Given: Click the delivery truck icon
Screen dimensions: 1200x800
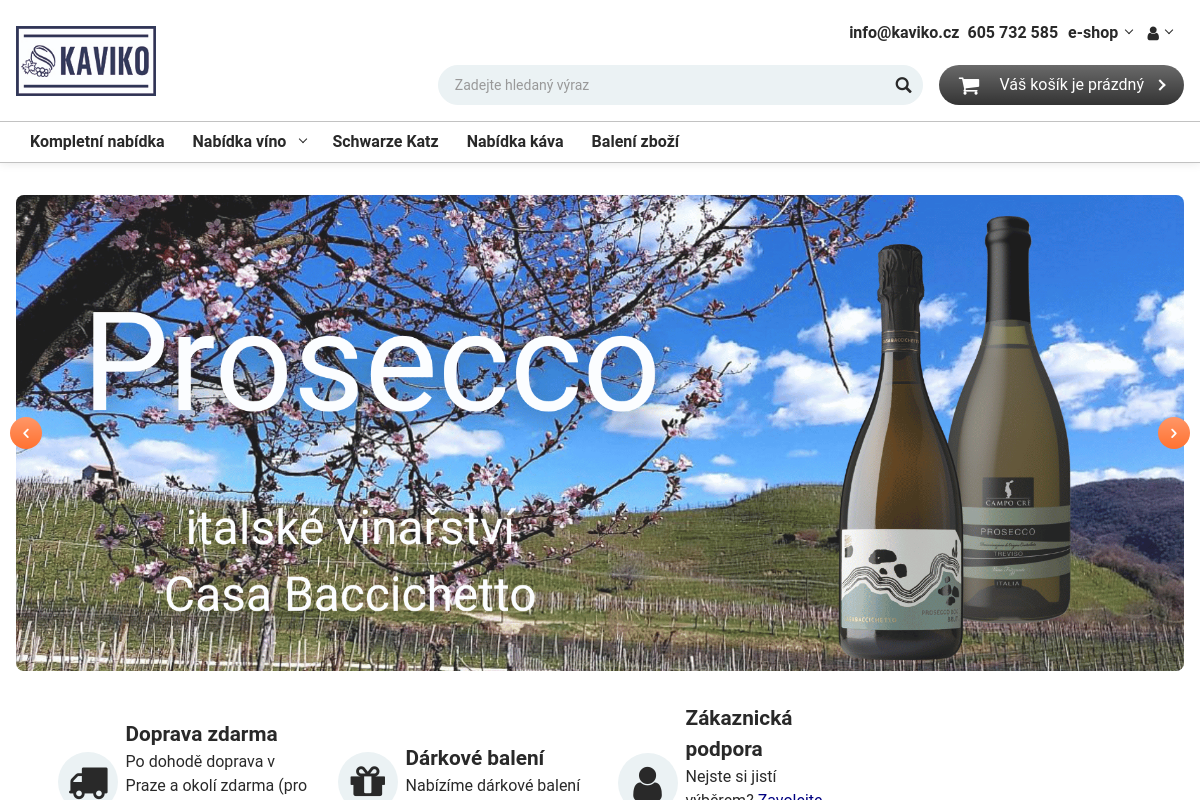Looking at the screenshot, I should tap(88, 780).
